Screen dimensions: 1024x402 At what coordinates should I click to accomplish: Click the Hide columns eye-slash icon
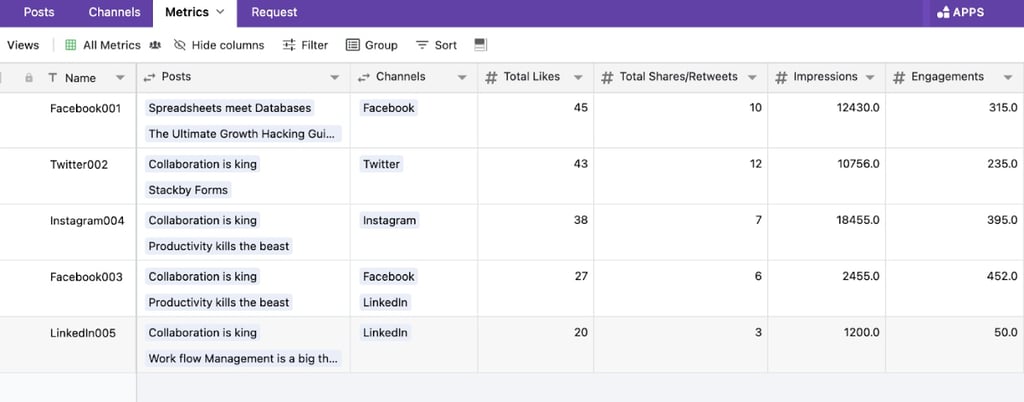(x=180, y=45)
